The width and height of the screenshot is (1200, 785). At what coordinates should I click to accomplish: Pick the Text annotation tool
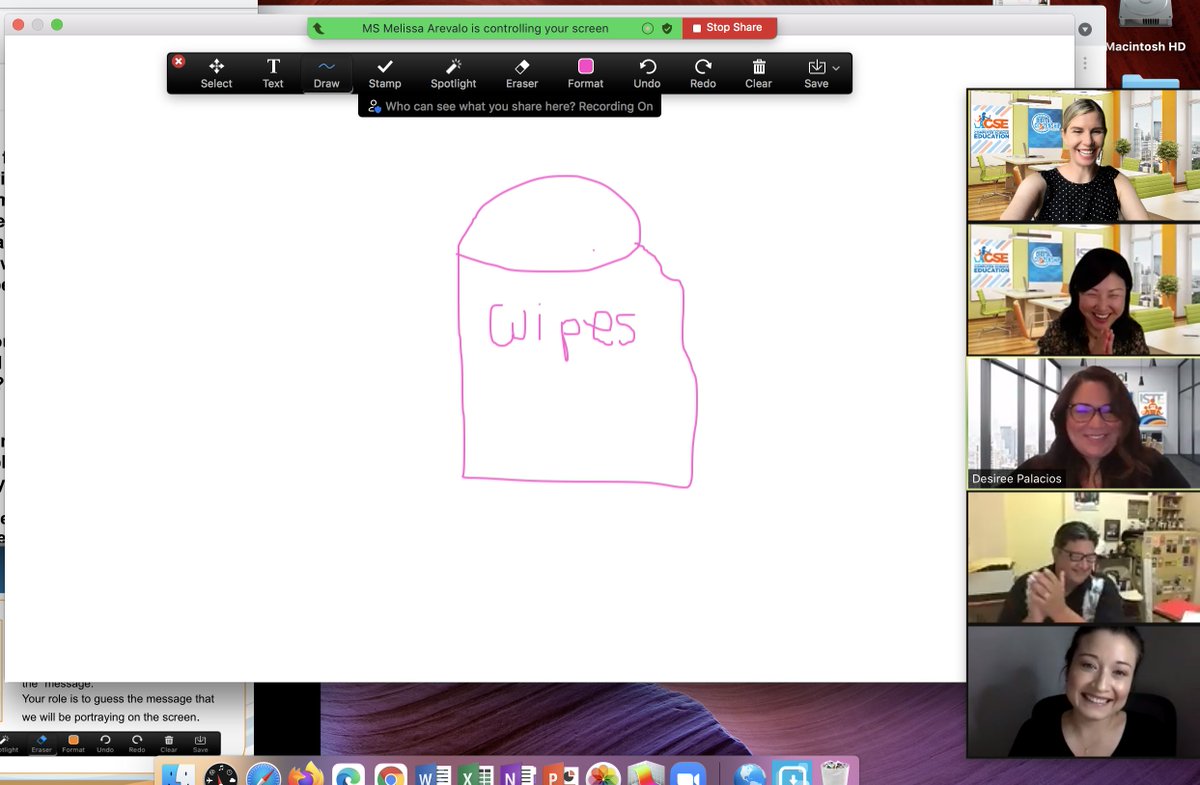[x=273, y=73]
